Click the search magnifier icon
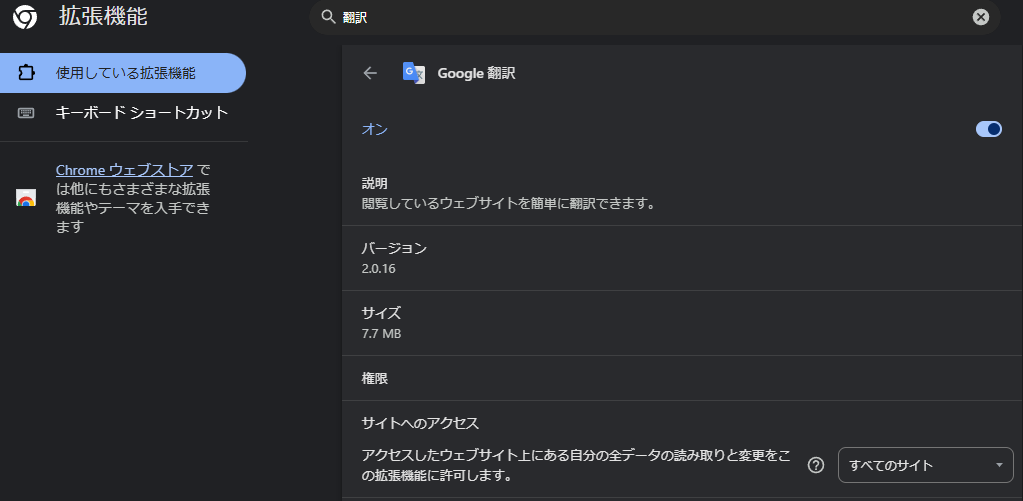This screenshot has width=1023, height=501. [x=328, y=17]
